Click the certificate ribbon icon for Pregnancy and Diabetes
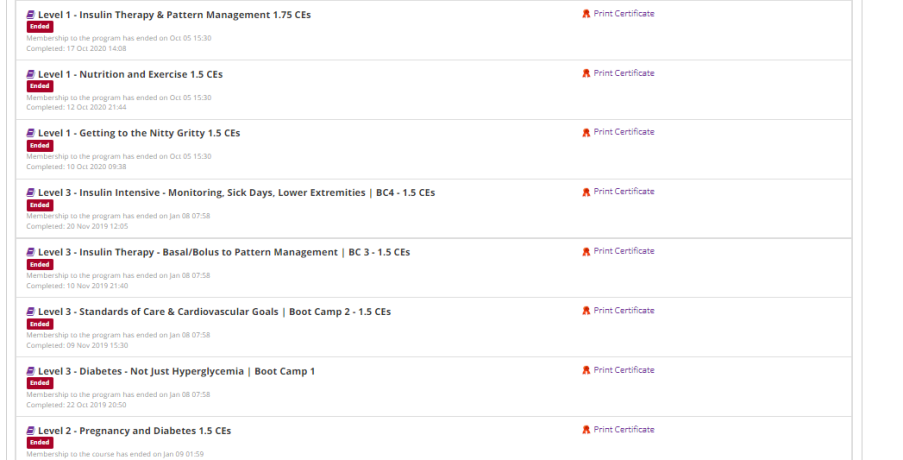903x460 pixels. pos(586,430)
